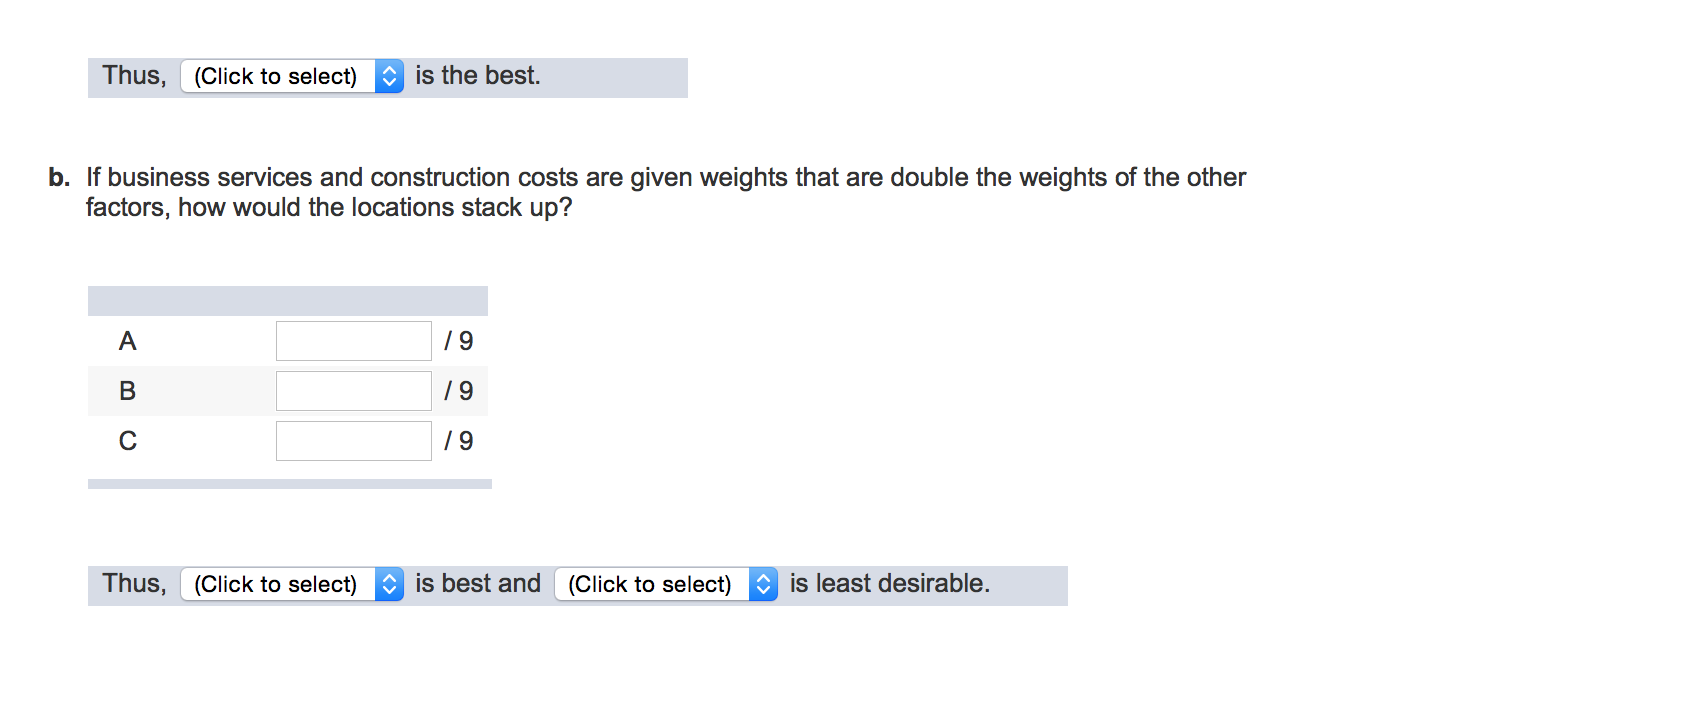This screenshot has width=1682, height=702.
Task: Click the bold "b." question marker
Action: 59,178
